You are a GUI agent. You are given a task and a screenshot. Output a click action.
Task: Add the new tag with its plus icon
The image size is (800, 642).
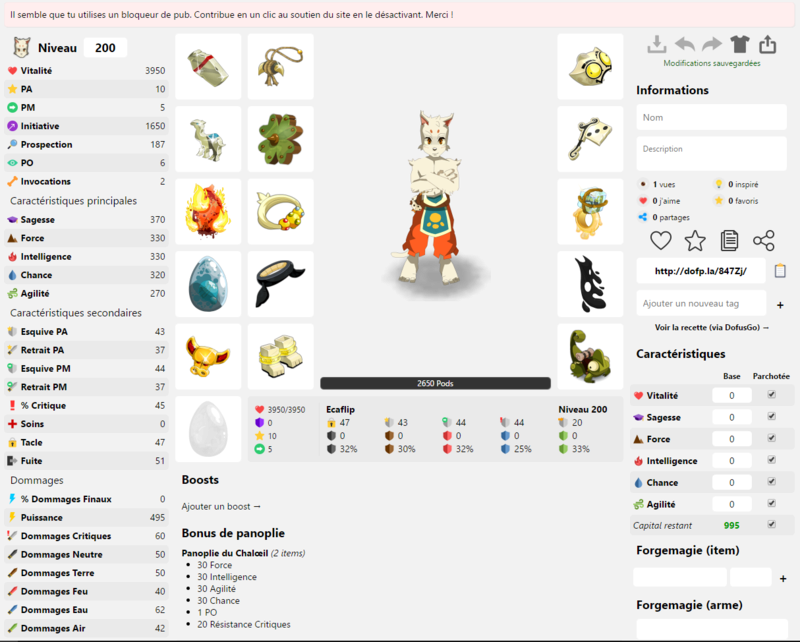(x=780, y=305)
